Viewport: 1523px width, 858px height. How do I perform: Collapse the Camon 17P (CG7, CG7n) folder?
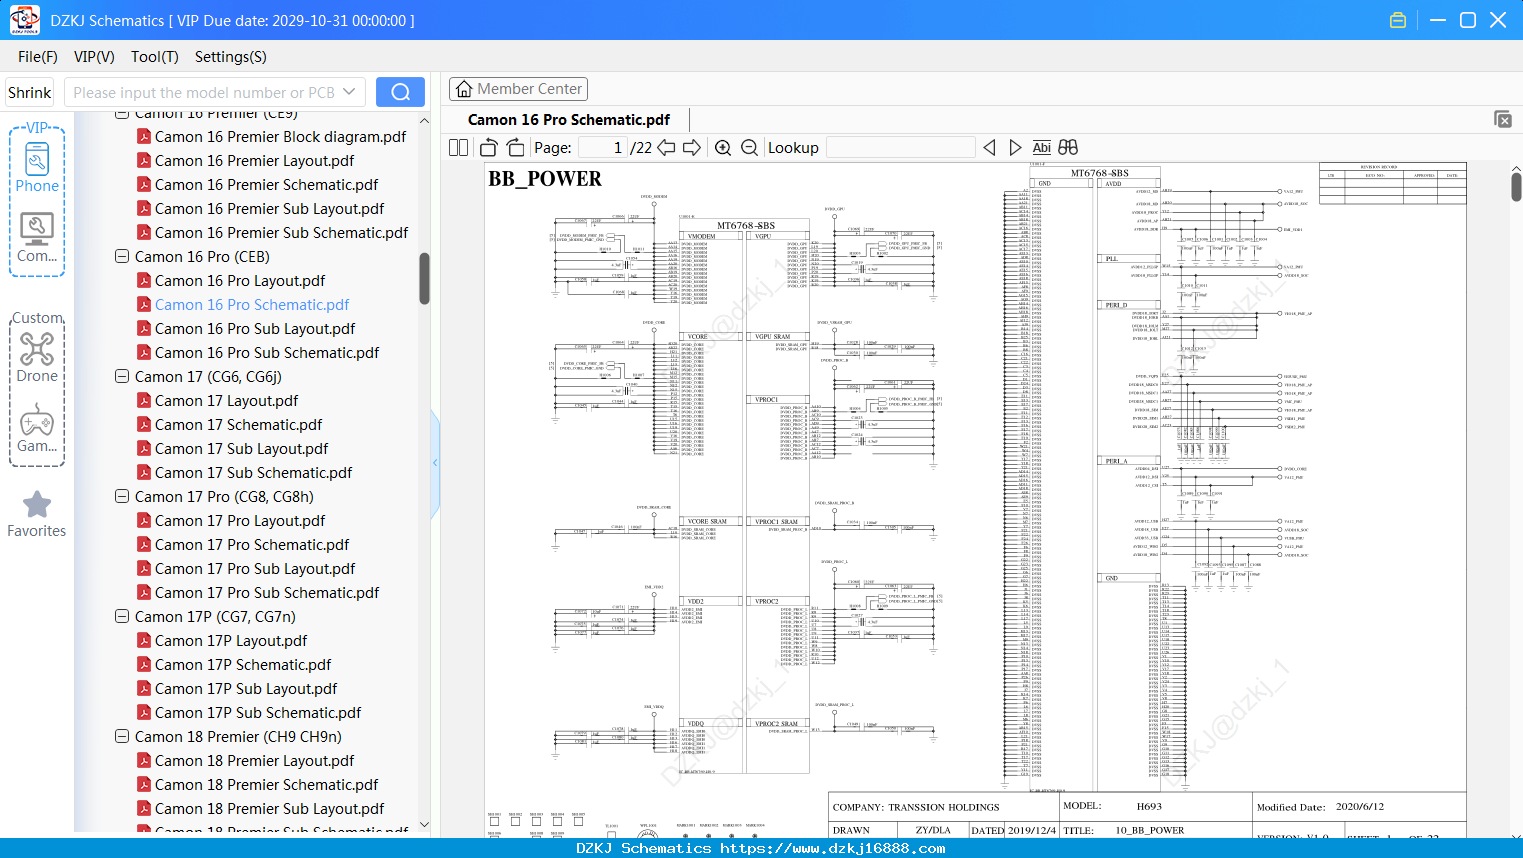coord(122,617)
